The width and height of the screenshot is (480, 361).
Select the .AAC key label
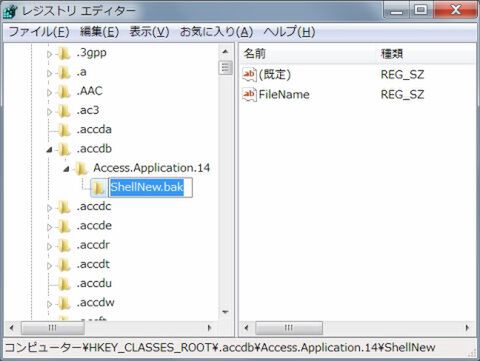(x=89, y=91)
